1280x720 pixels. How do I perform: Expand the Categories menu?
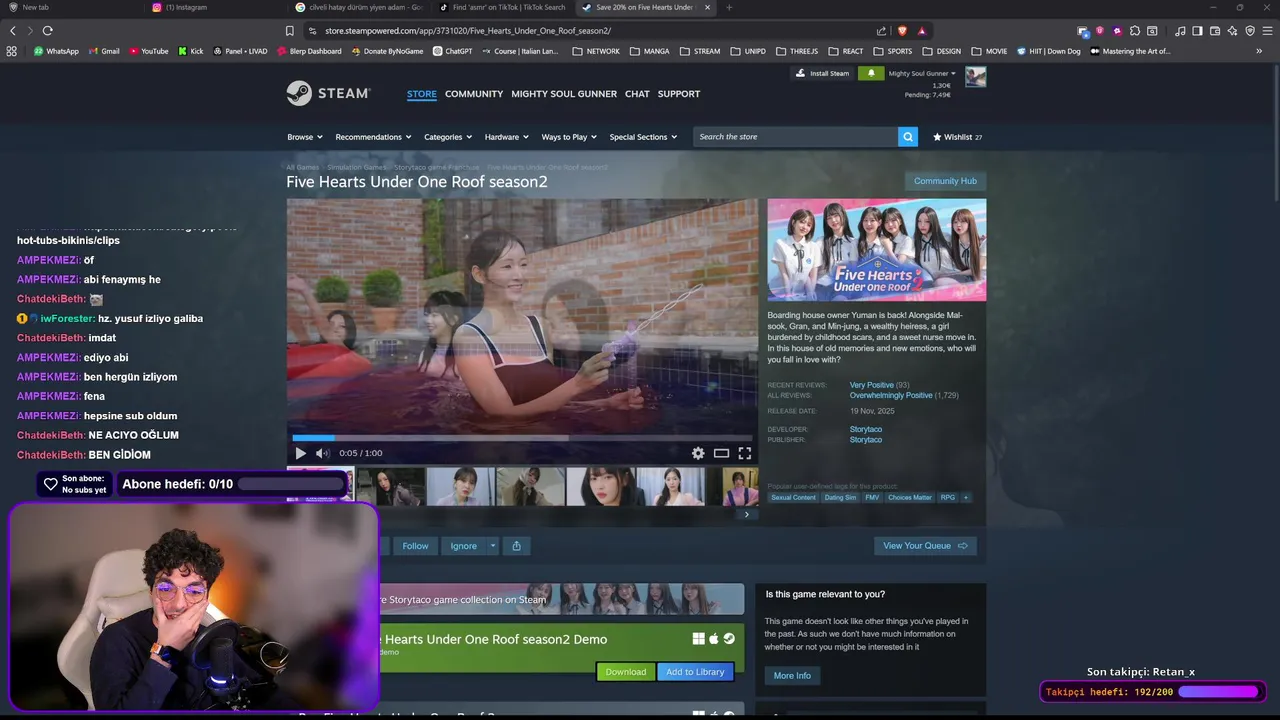click(448, 137)
